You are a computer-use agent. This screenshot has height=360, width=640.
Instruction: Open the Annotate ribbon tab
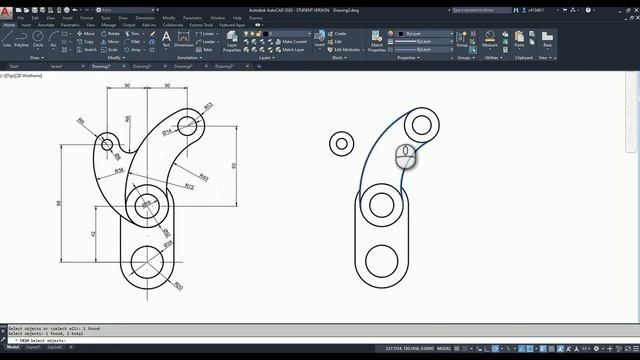[x=46, y=25]
